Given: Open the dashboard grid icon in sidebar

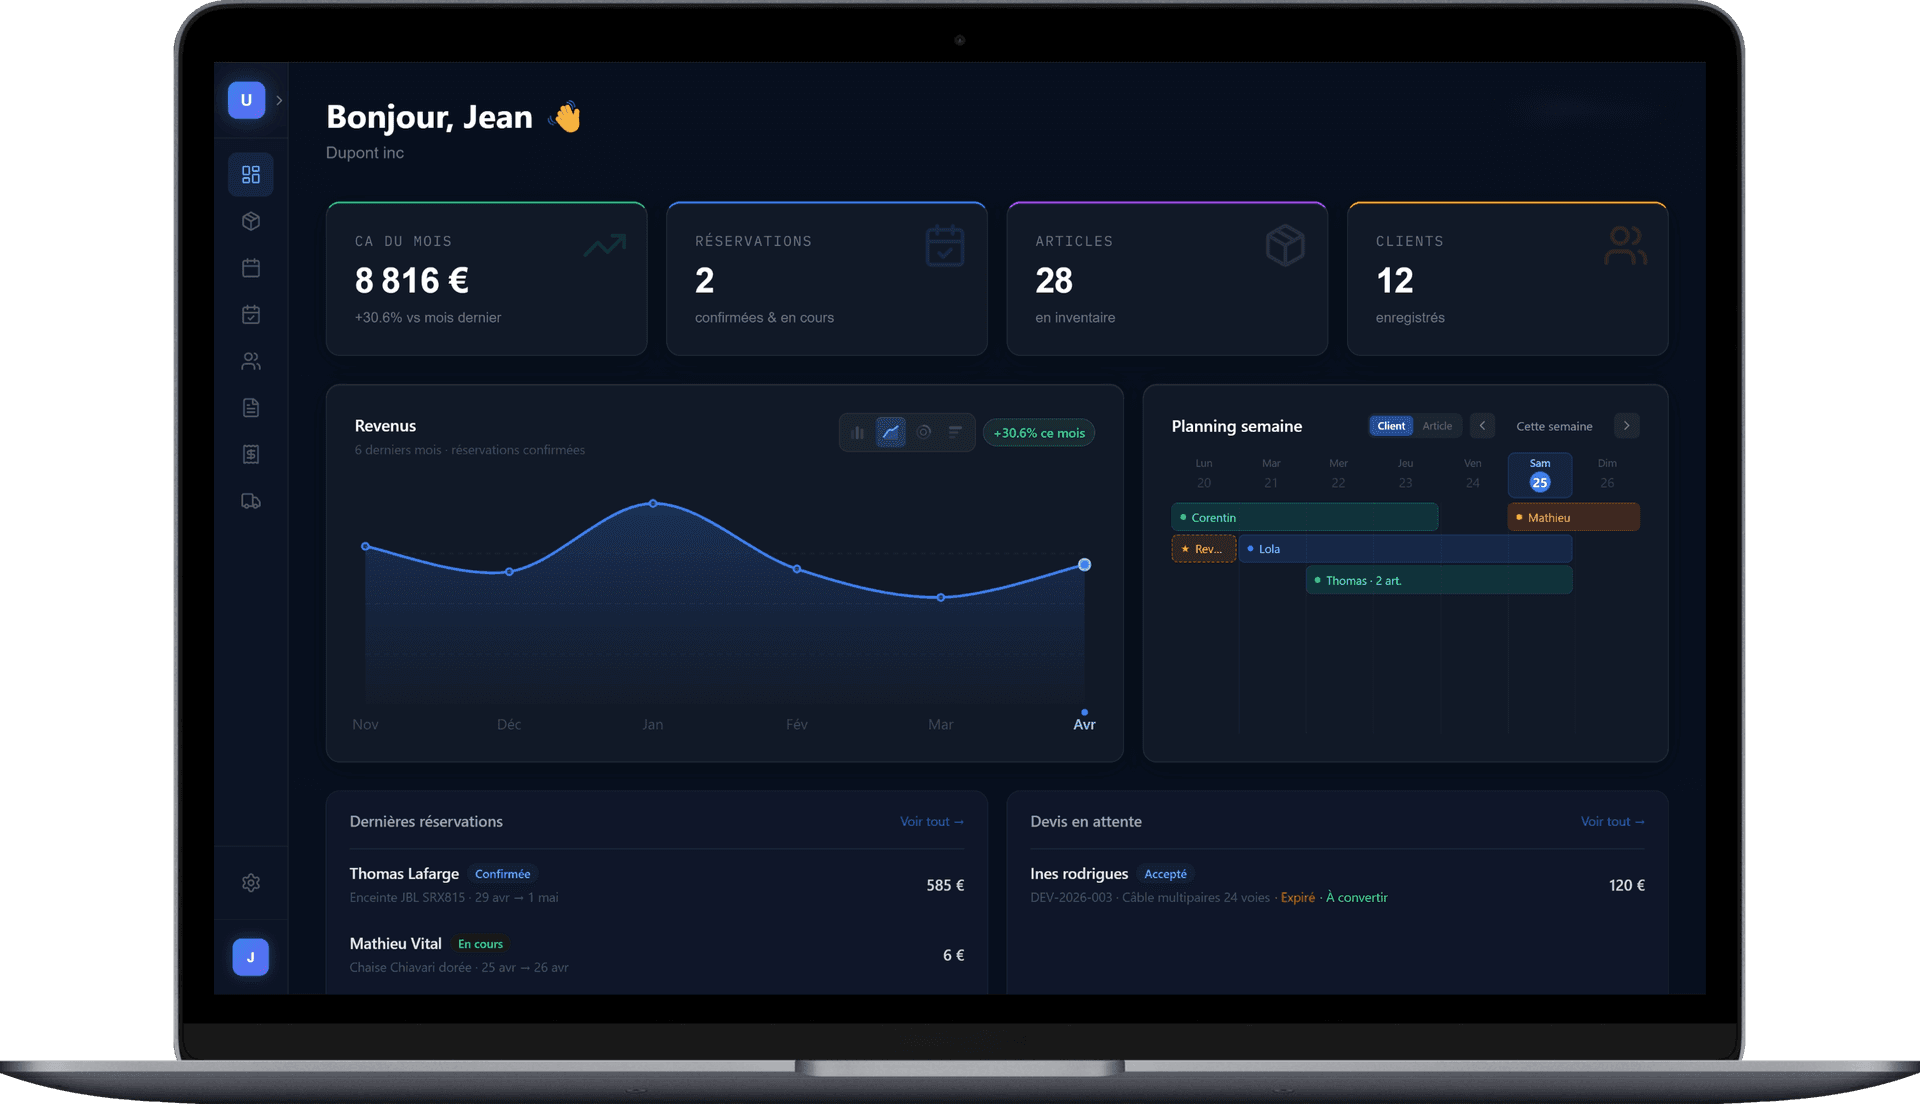Looking at the screenshot, I should point(251,175).
